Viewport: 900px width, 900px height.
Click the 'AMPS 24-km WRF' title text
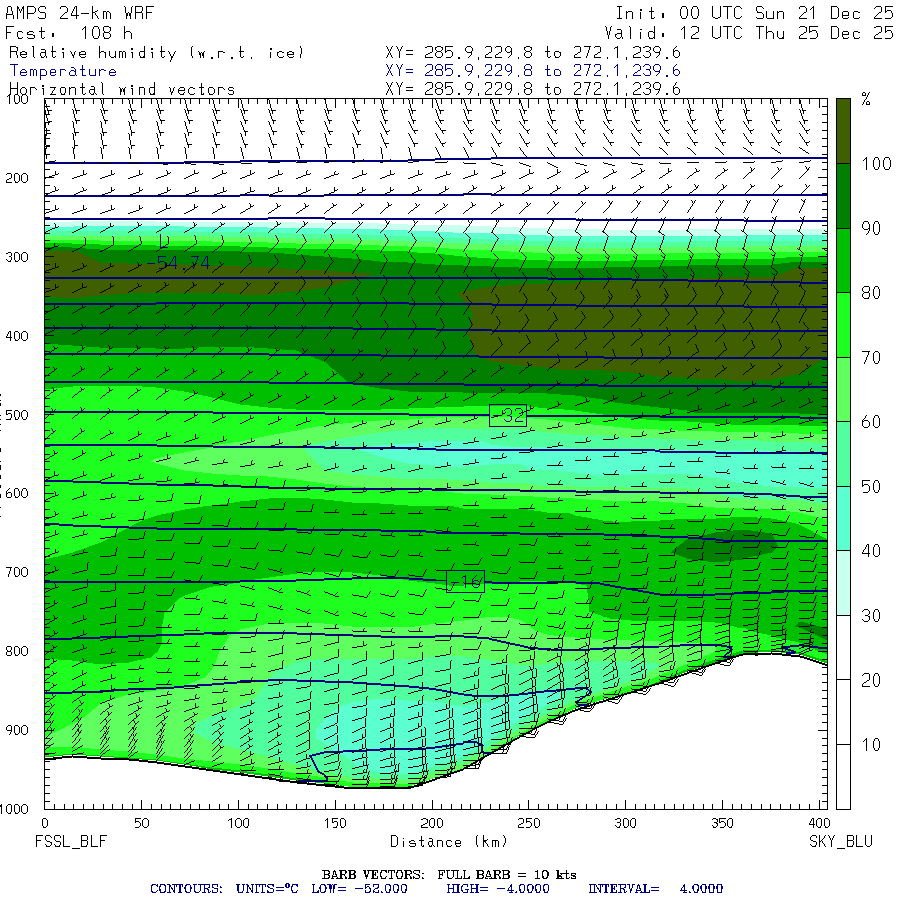click(79, 13)
